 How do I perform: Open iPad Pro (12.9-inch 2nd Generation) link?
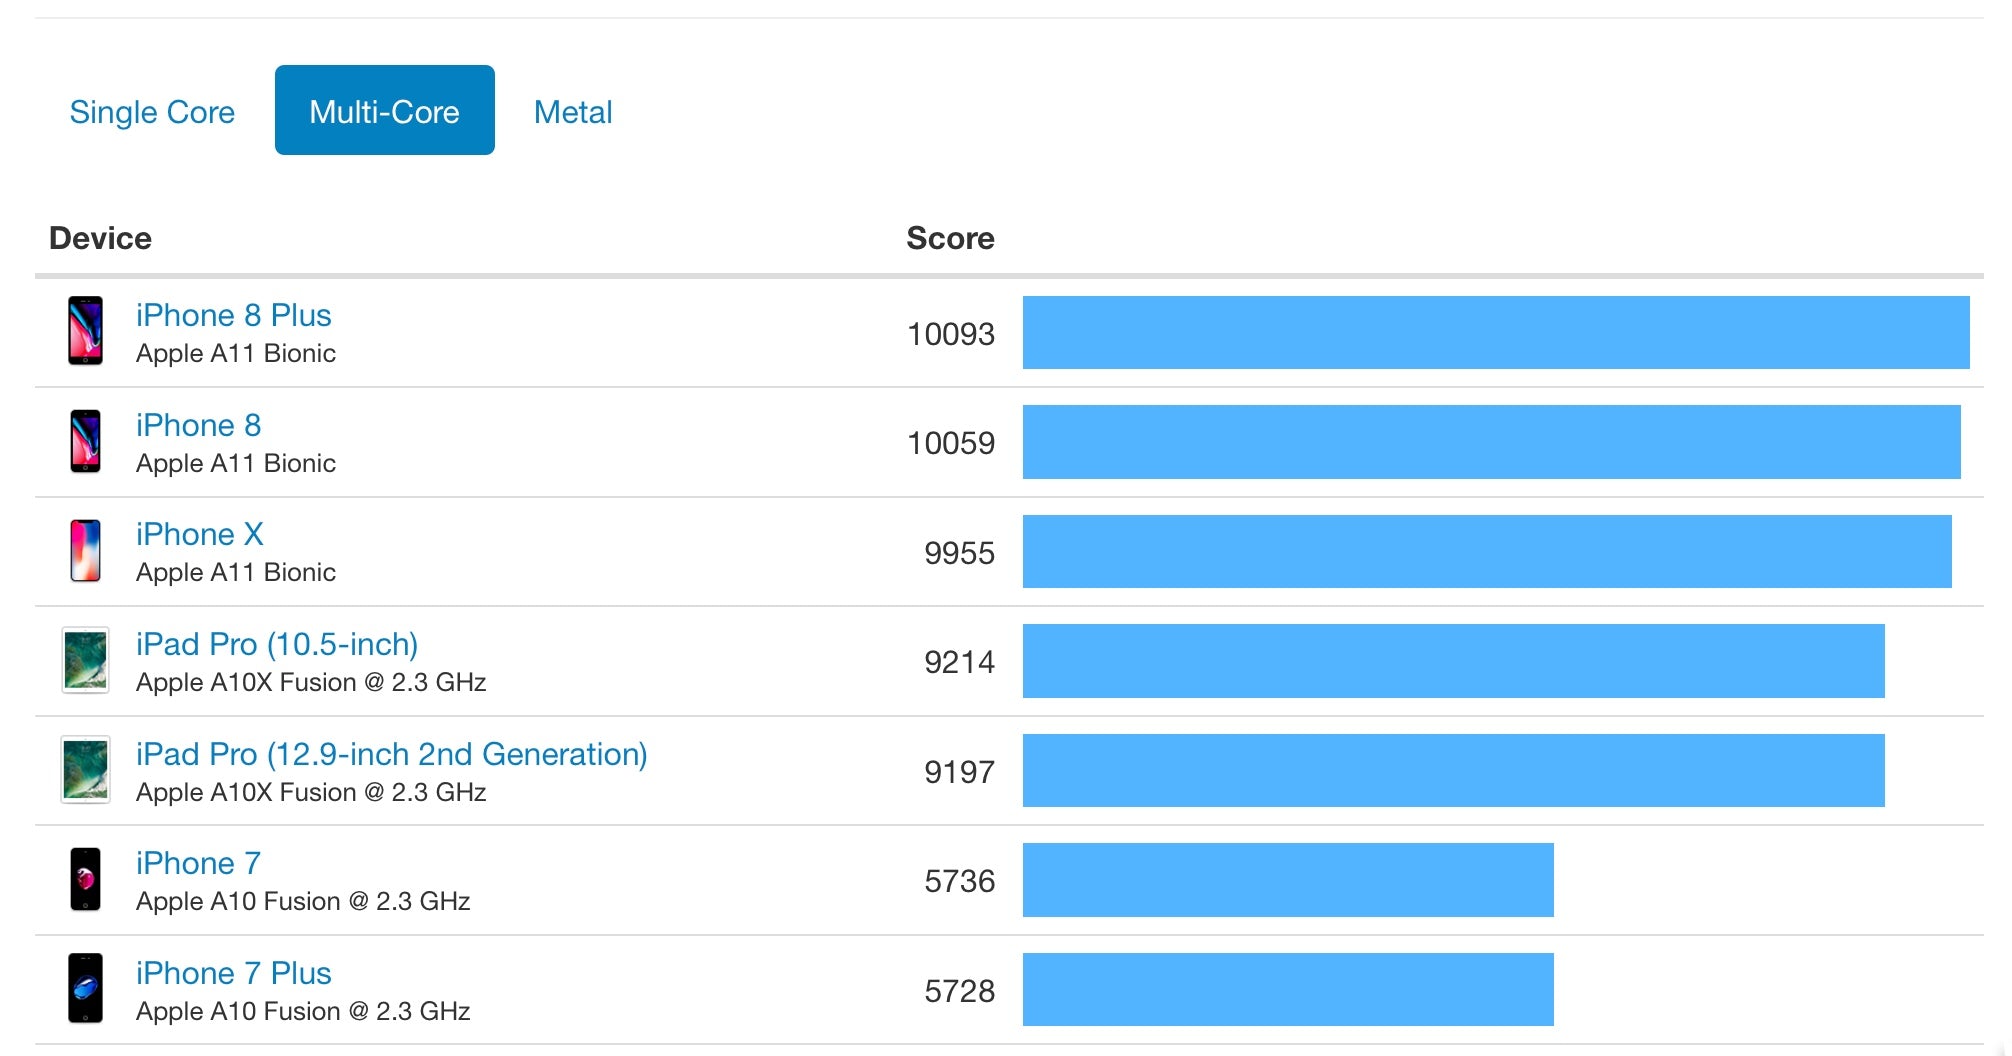(x=391, y=754)
